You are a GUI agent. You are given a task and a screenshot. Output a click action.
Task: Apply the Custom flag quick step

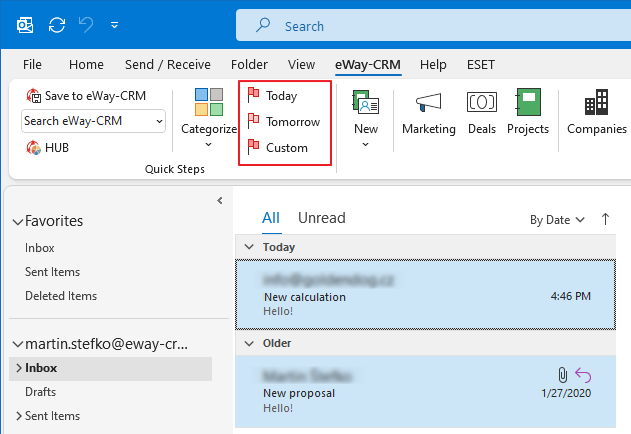point(278,148)
